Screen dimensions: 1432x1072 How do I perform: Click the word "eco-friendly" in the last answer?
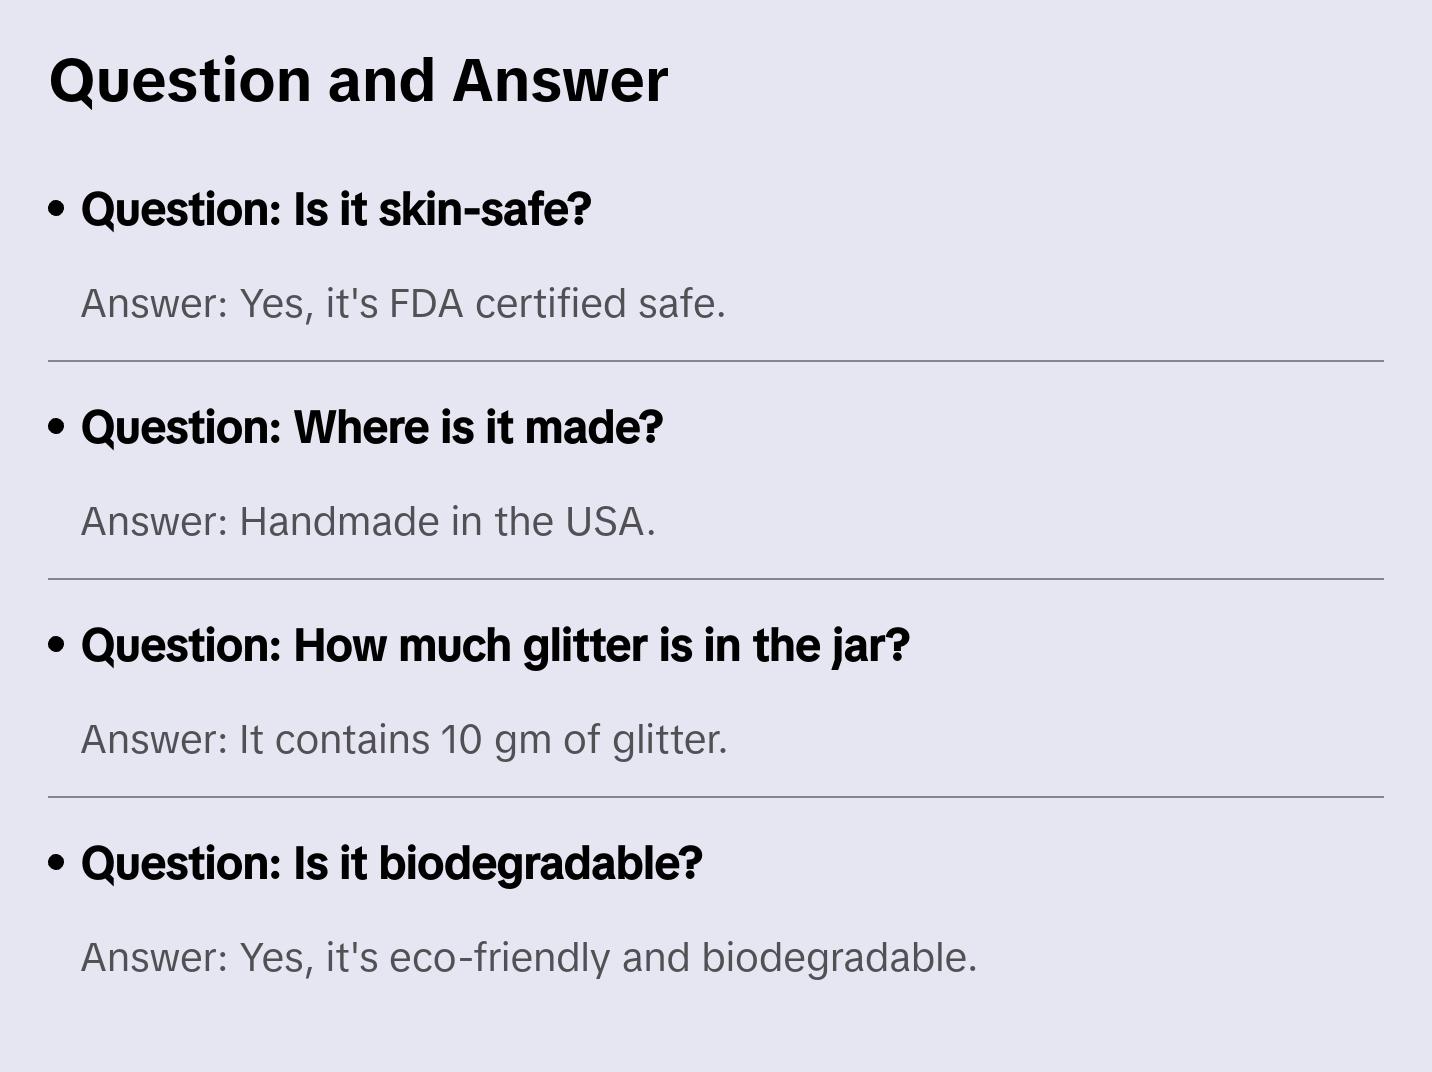point(499,957)
